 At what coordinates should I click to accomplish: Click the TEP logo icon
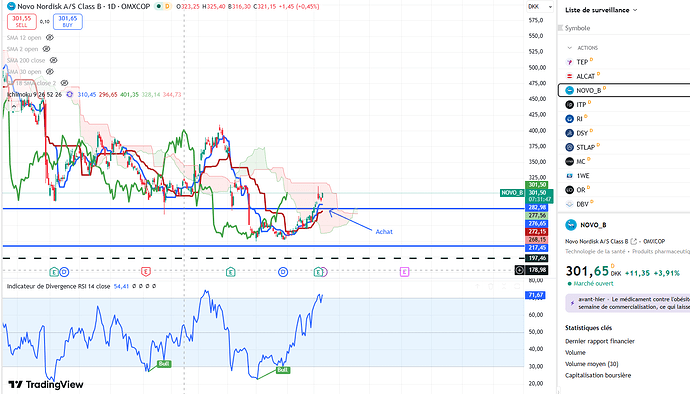click(x=569, y=62)
